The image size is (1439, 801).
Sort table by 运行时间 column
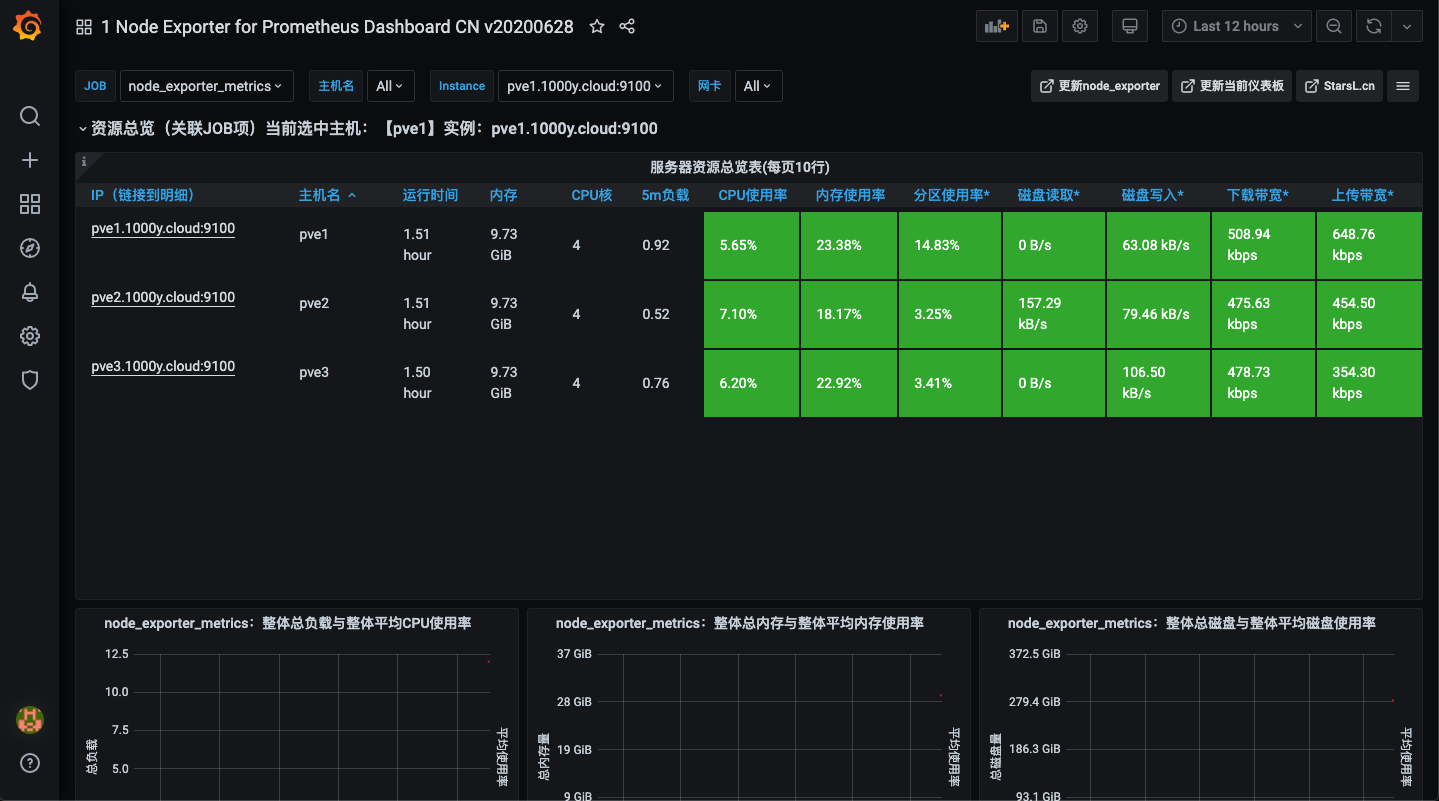pos(431,195)
